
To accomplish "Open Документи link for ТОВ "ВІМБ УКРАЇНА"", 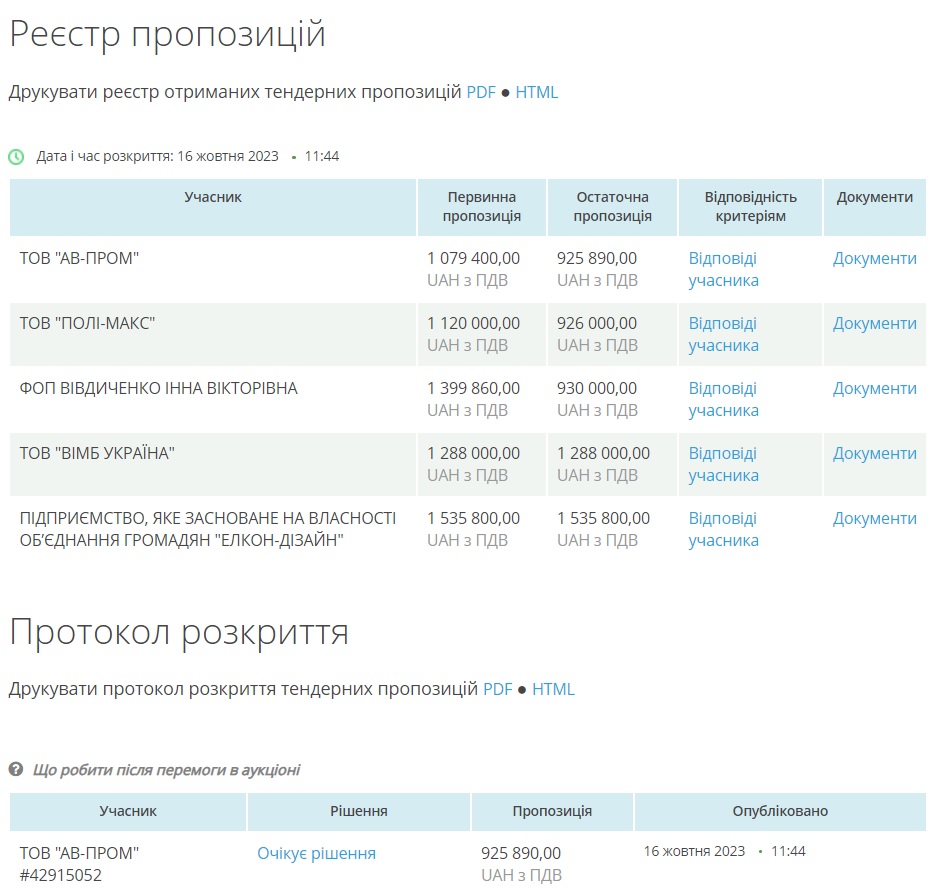I will pos(874,454).
